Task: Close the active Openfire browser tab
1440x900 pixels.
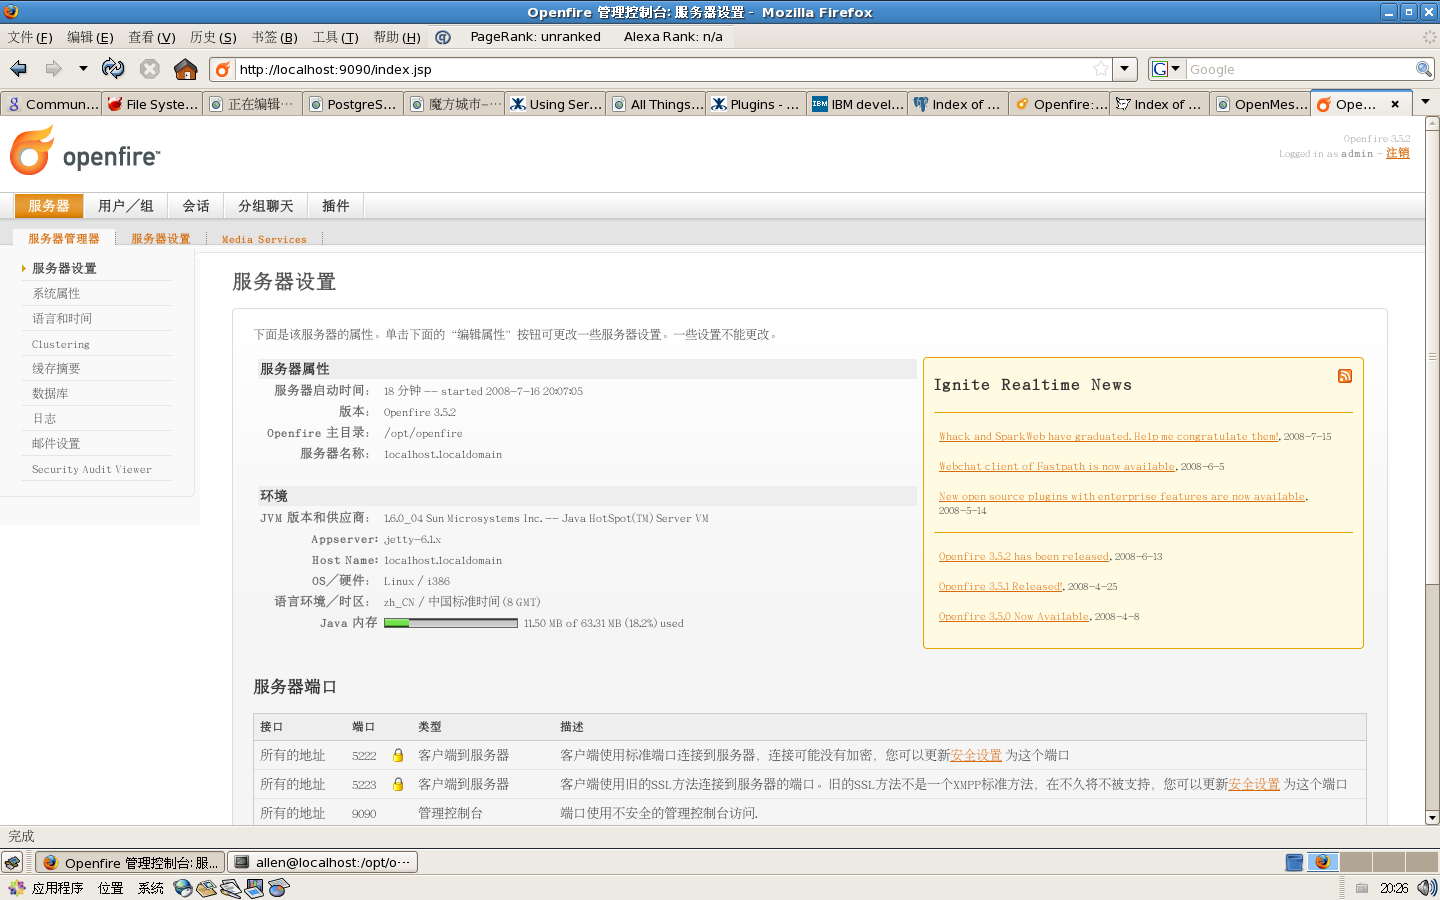Action: pyautogui.click(x=1395, y=104)
